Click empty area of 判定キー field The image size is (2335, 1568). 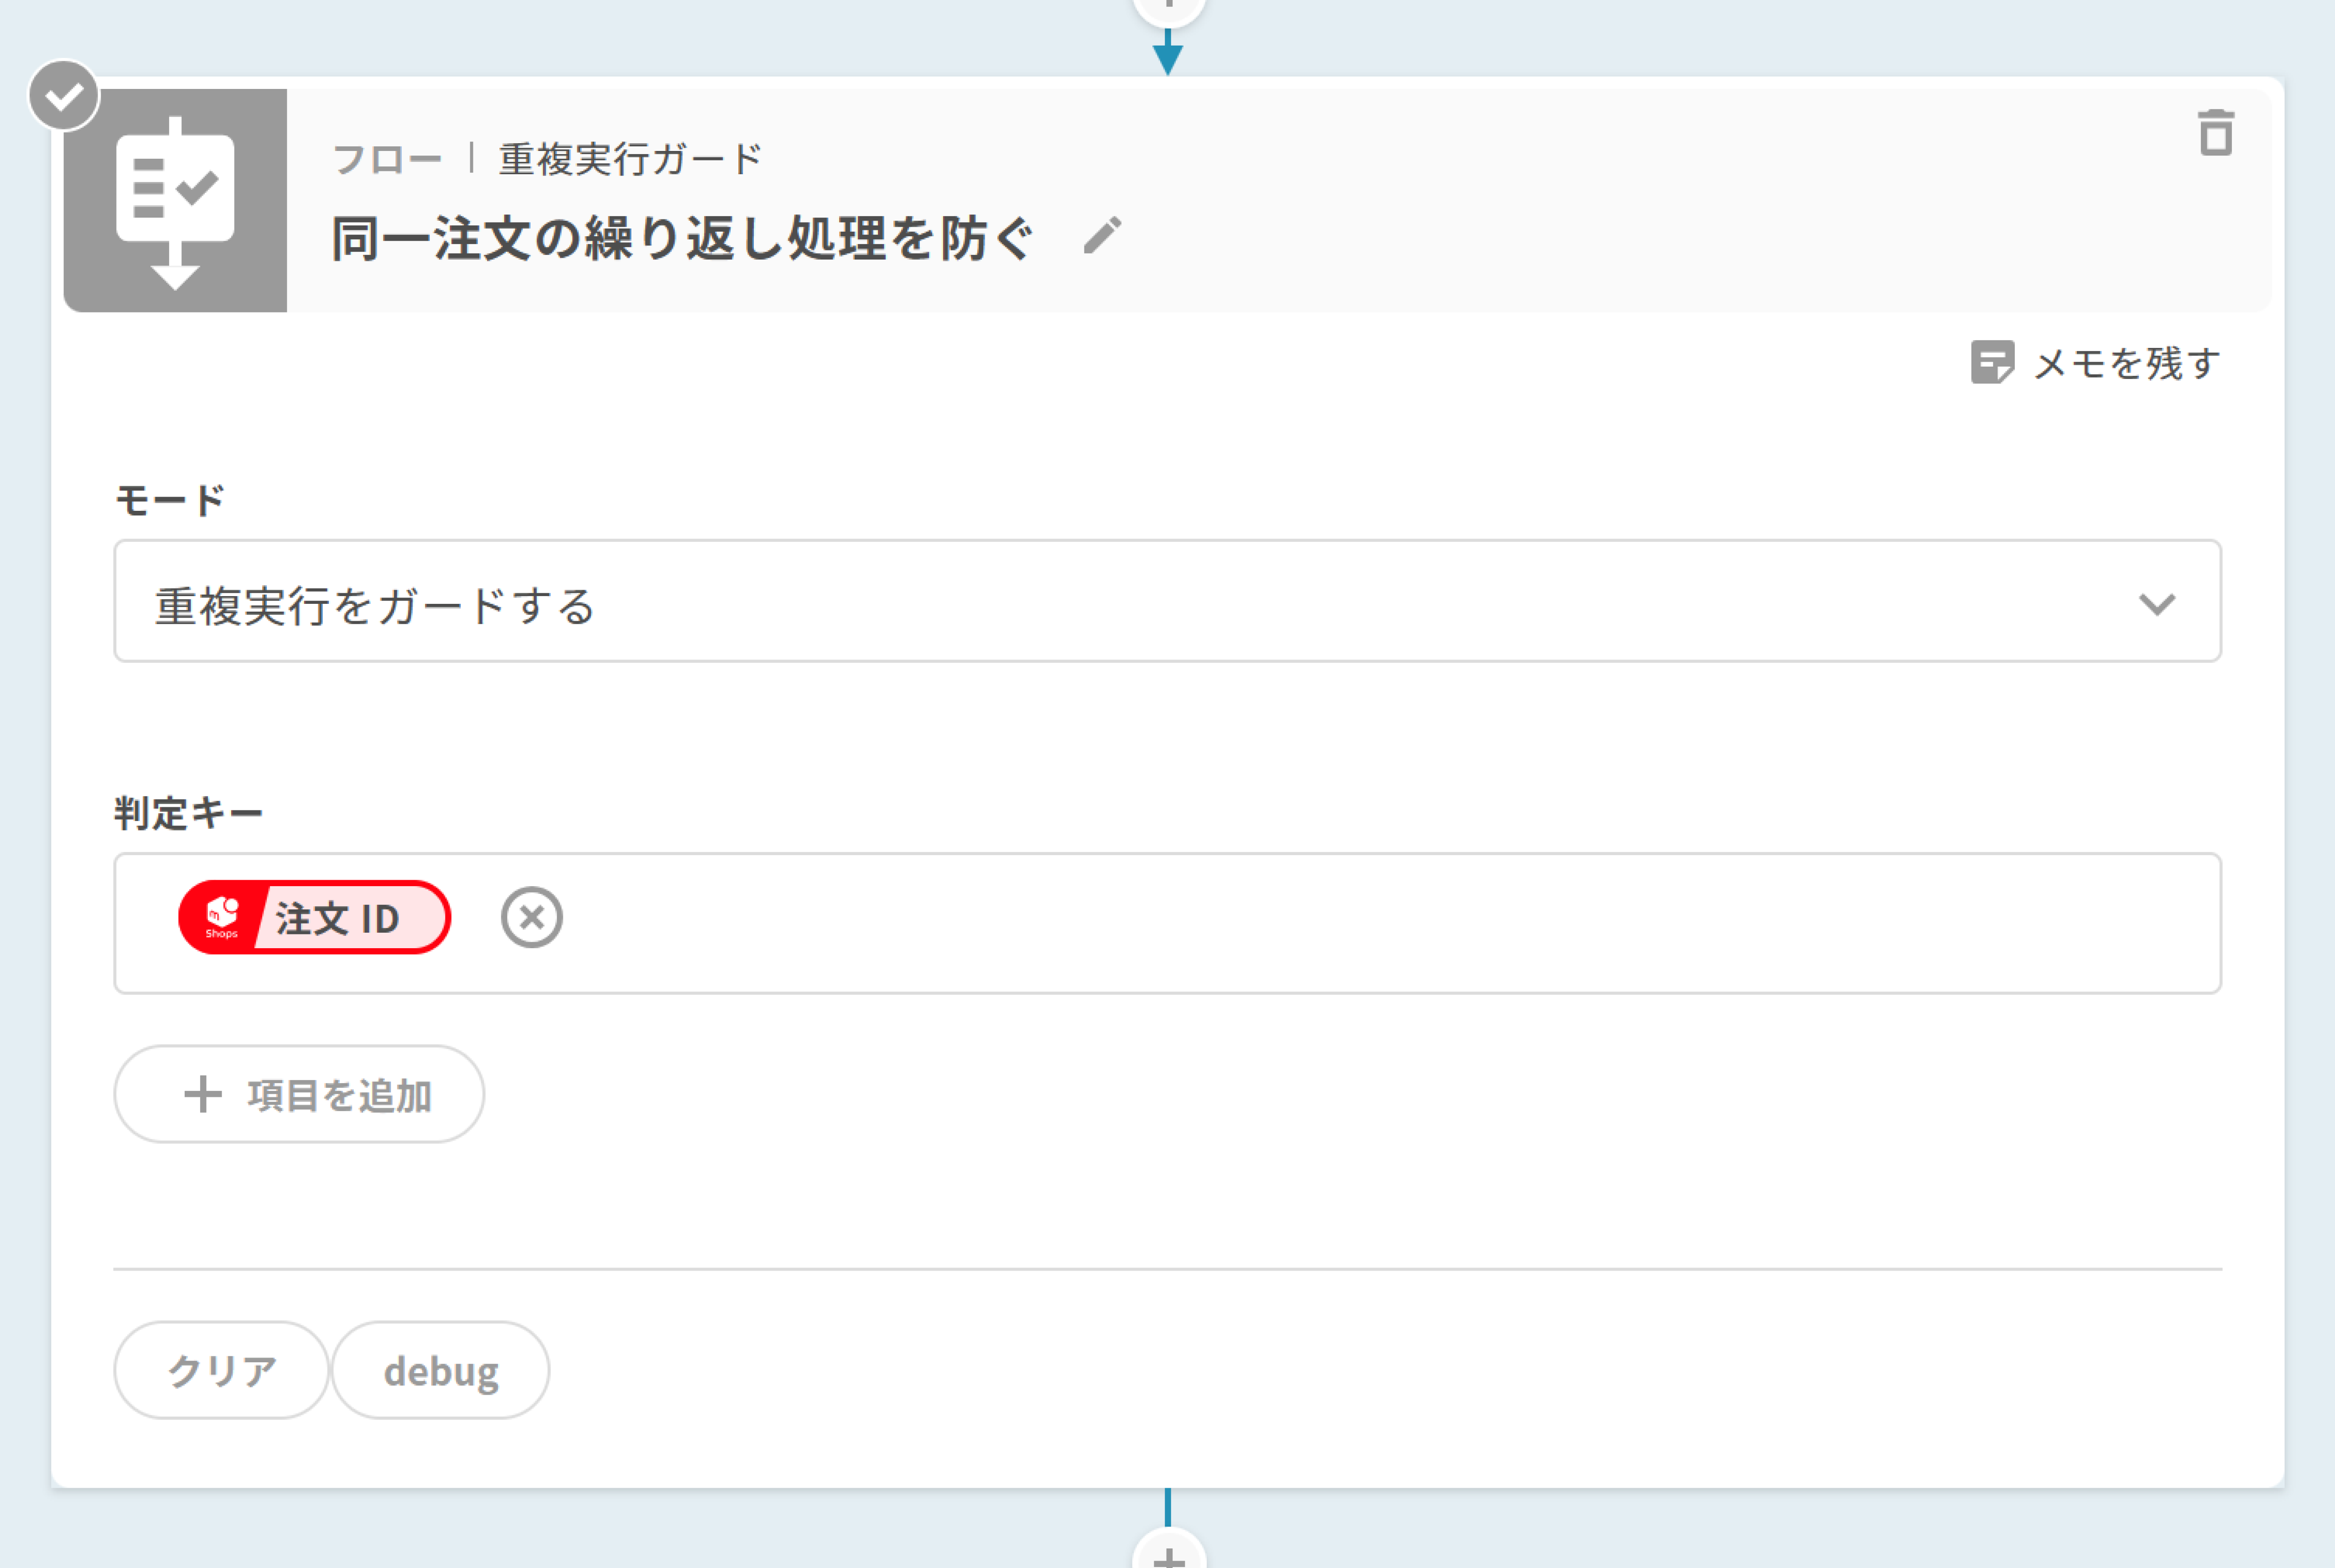click(x=1400, y=922)
